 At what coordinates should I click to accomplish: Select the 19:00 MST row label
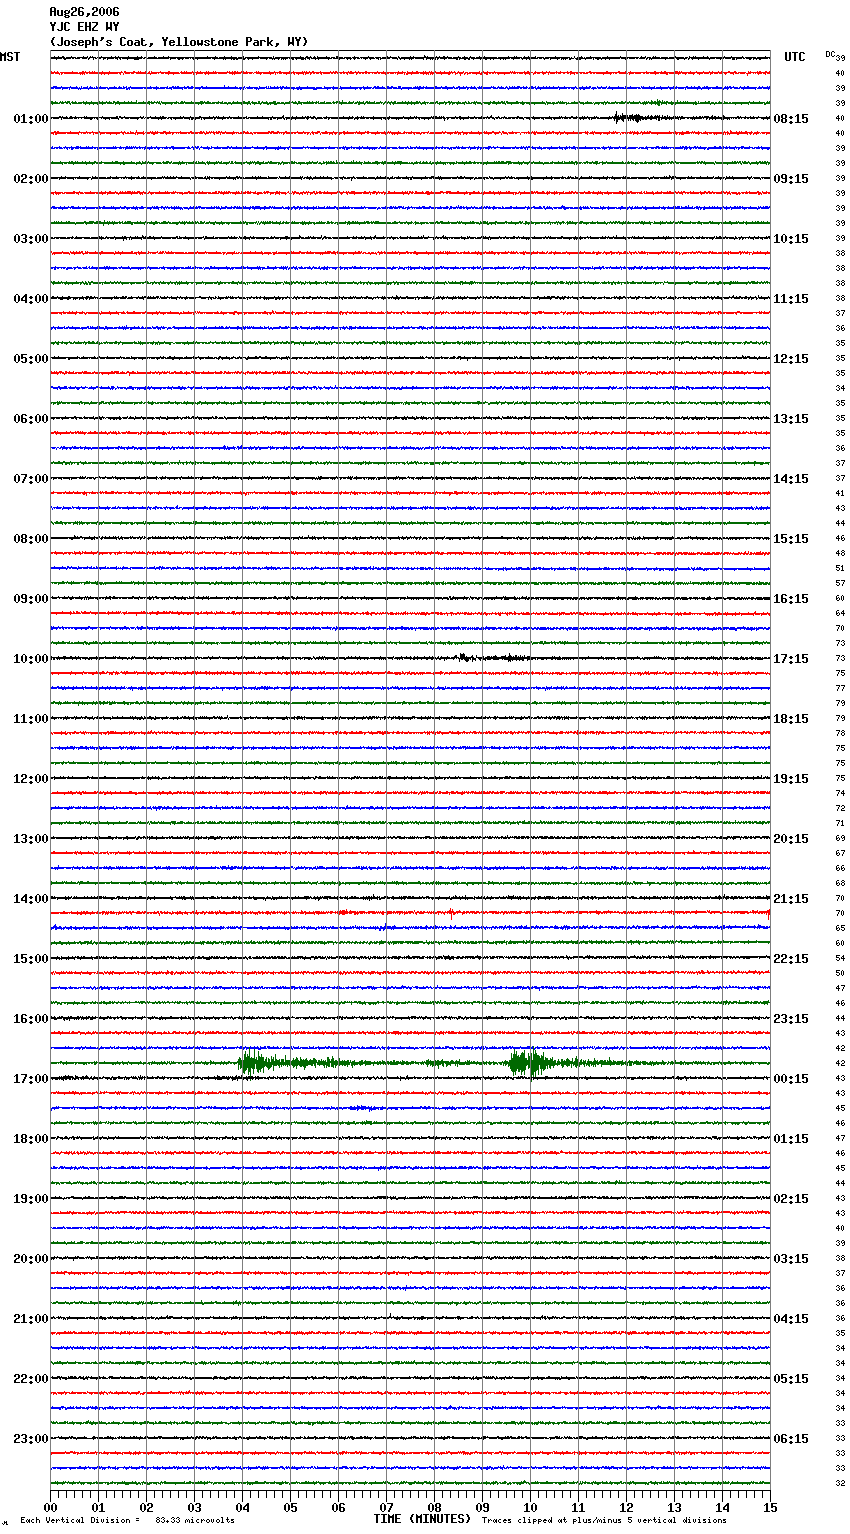[x=31, y=1199]
